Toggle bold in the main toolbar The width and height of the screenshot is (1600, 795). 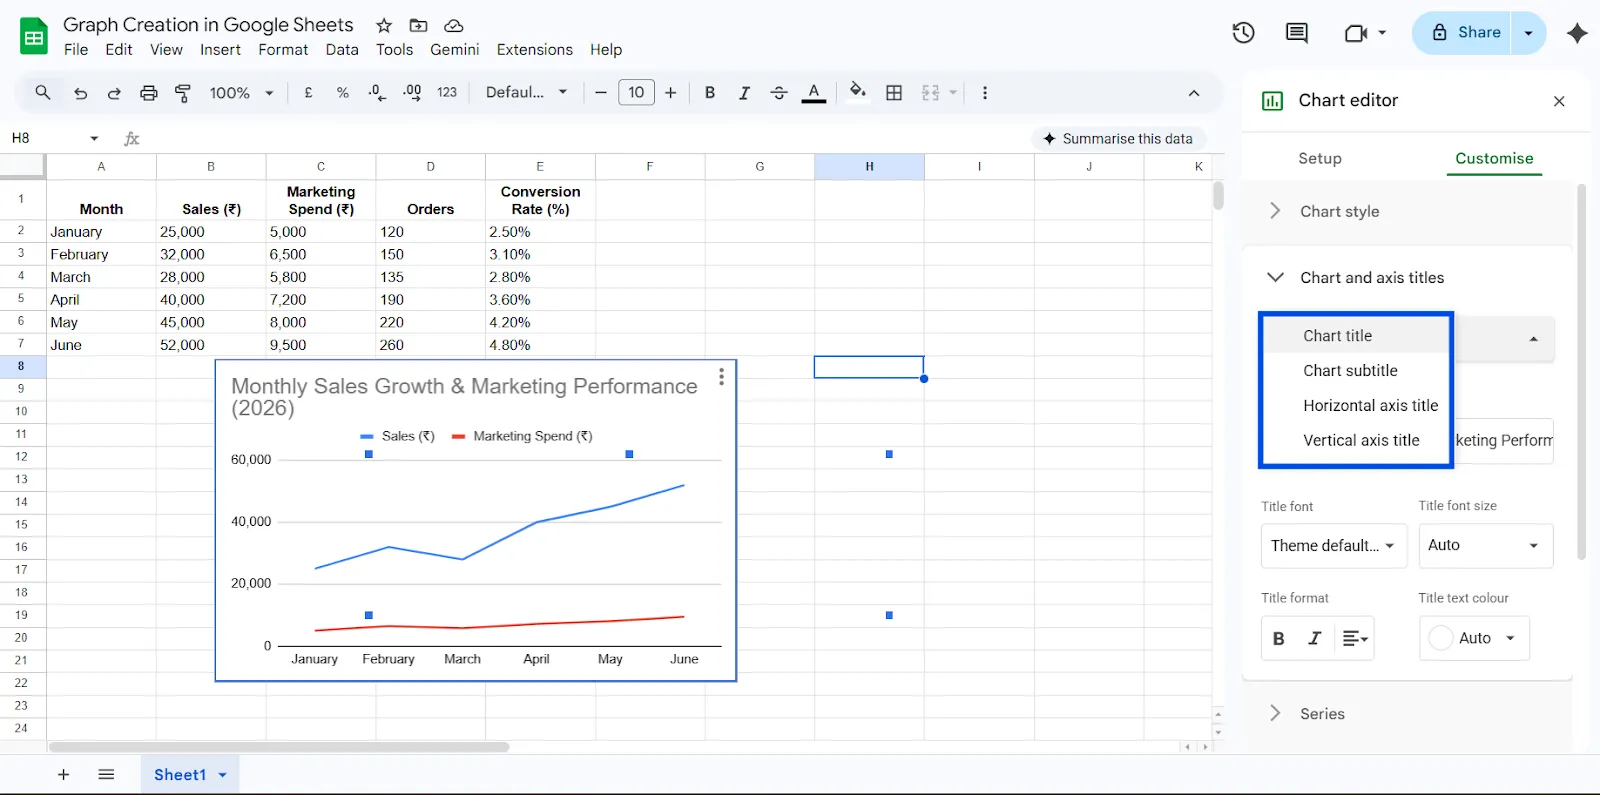point(710,93)
